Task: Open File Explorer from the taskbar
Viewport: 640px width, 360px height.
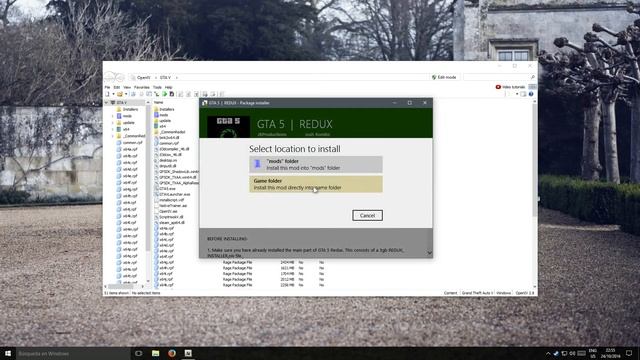Action: tap(156, 353)
